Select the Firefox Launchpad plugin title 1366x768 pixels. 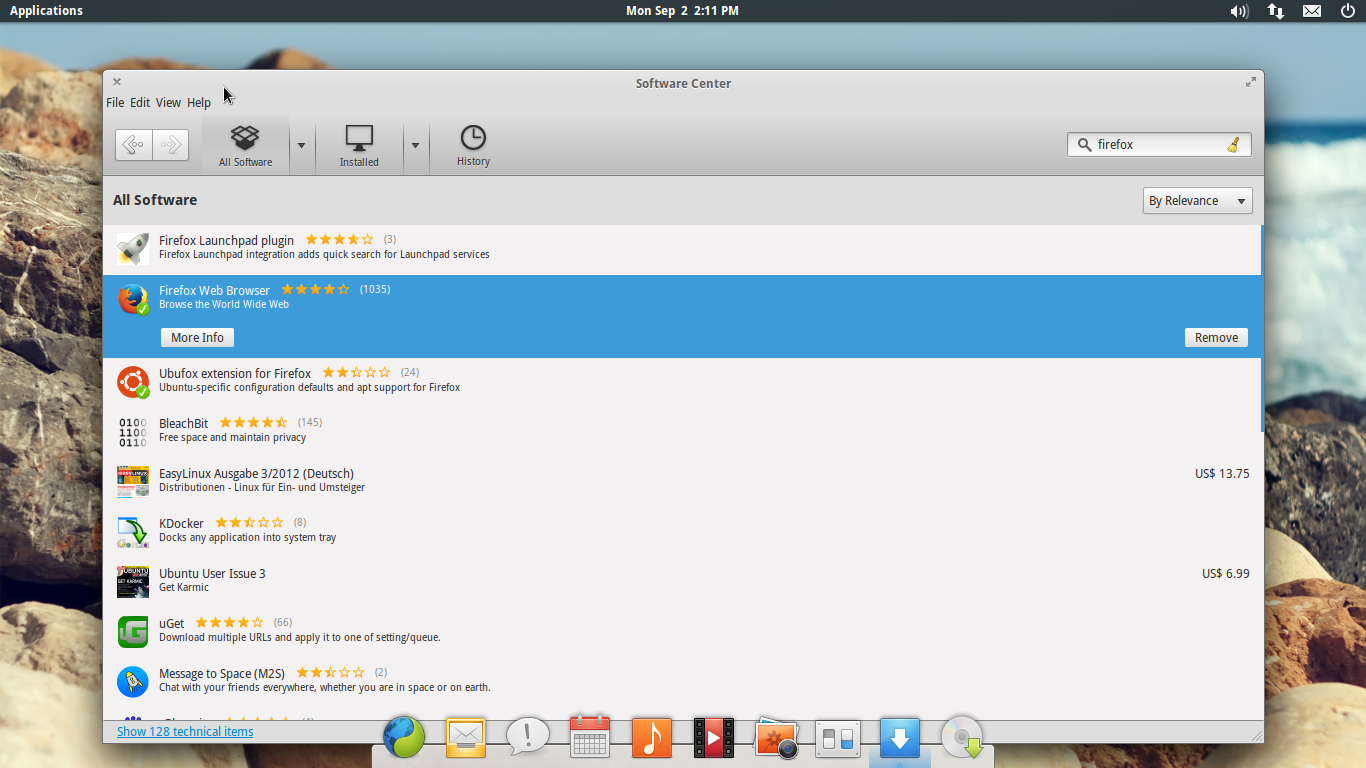point(226,240)
